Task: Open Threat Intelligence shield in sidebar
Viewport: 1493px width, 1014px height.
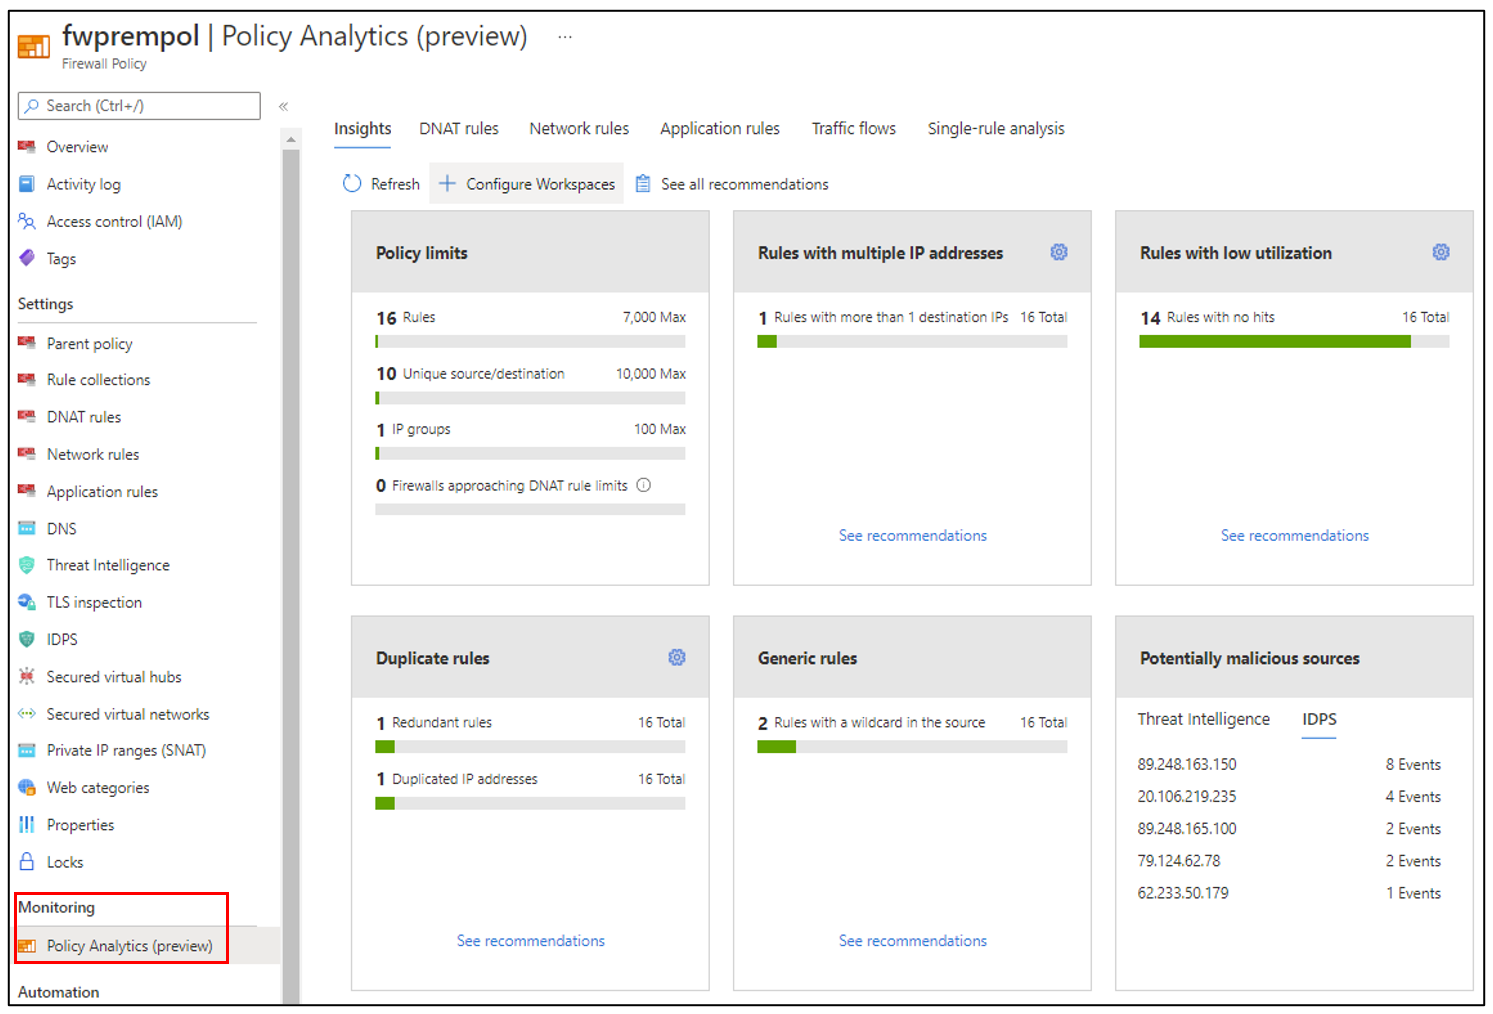Action: tap(27, 565)
